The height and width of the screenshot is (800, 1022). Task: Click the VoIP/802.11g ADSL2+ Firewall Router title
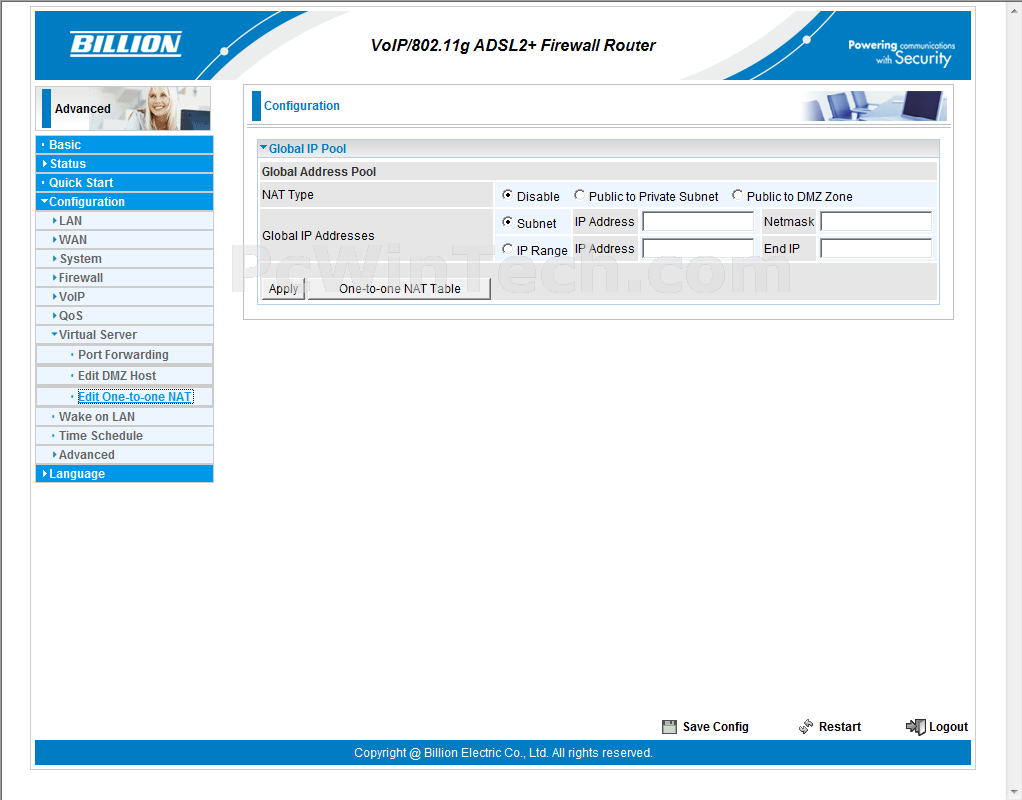pyautogui.click(x=513, y=45)
